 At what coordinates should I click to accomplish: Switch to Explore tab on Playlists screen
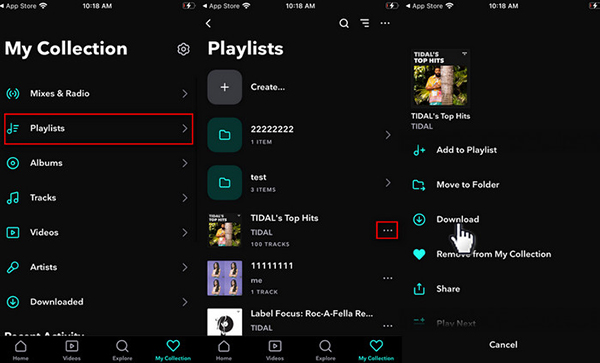click(326, 350)
